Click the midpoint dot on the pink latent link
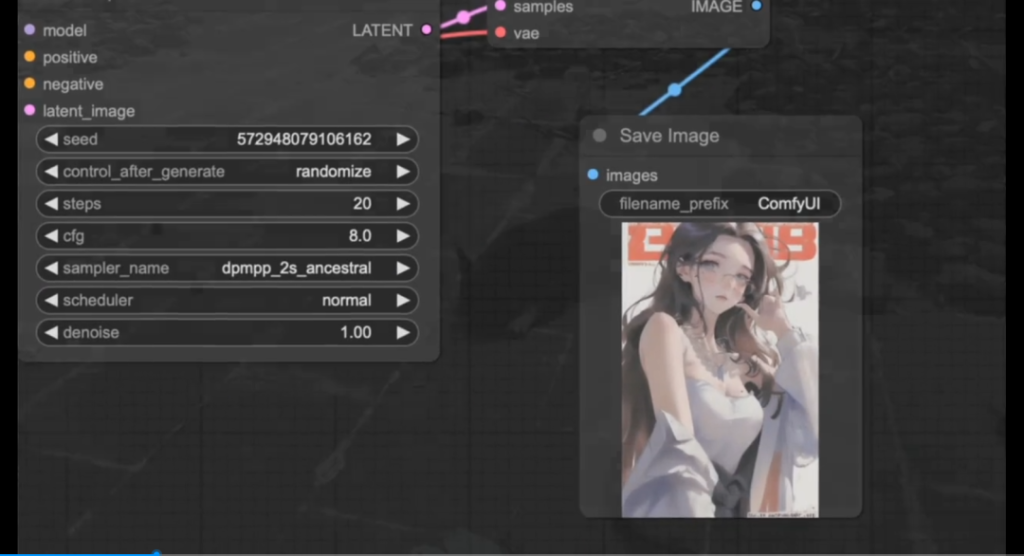The width and height of the screenshot is (1024, 556). [463, 17]
